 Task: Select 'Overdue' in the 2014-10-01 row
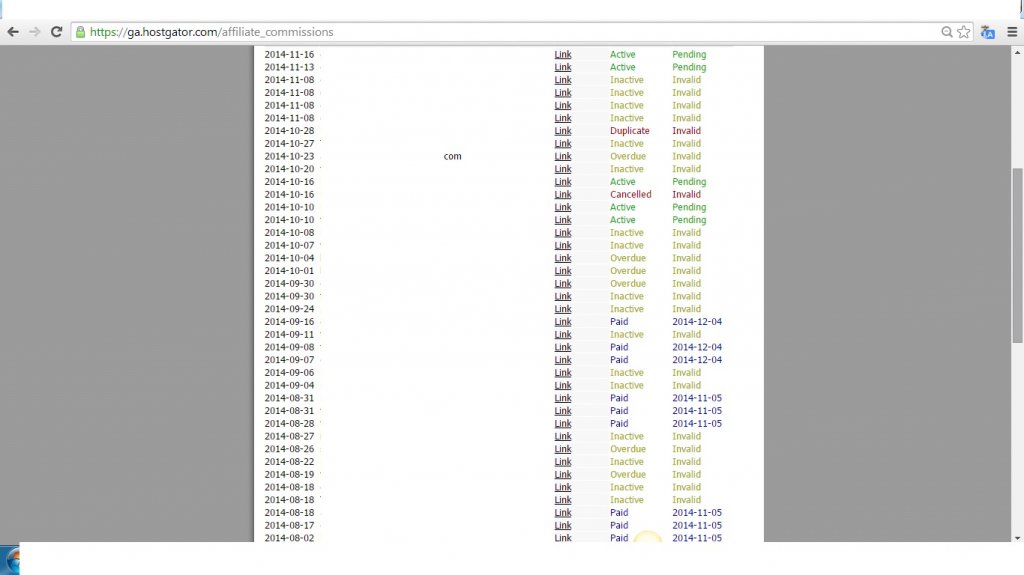pos(628,271)
